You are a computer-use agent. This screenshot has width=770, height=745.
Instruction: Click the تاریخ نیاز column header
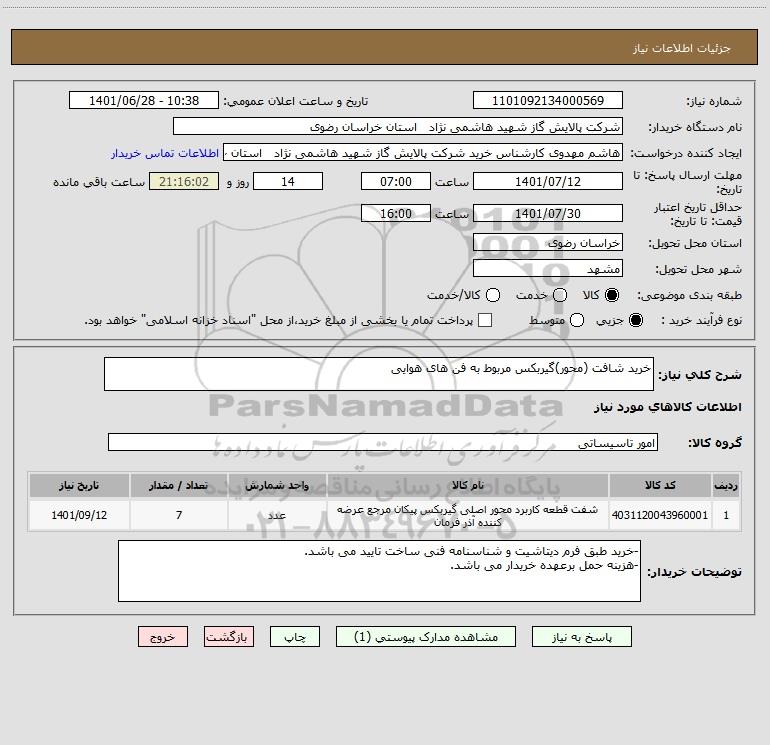[79, 485]
